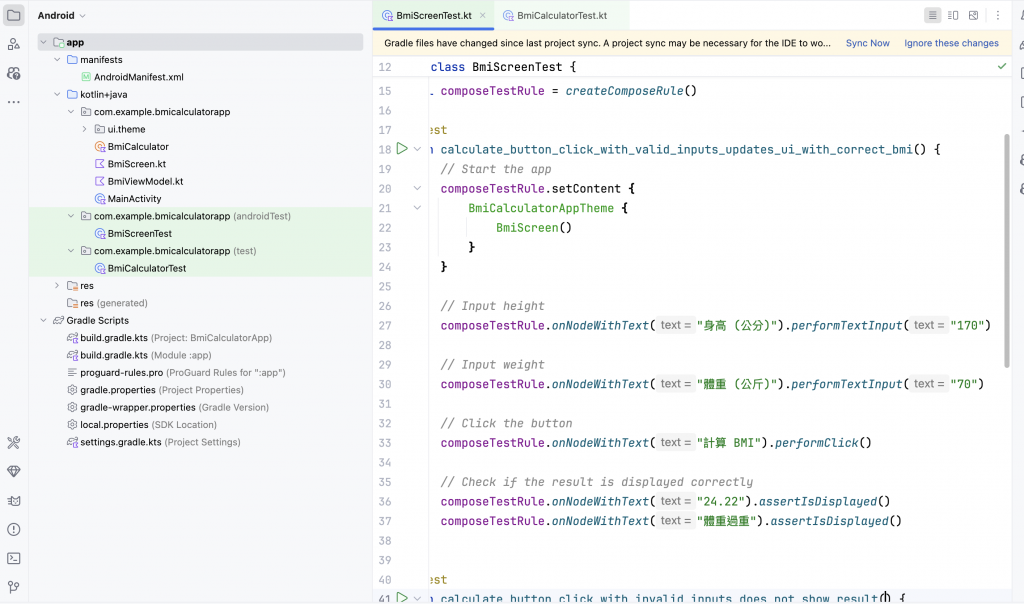Open the Terminal tool window
The height and width of the screenshot is (604, 1024).
pyautogui.click(x=13, y=558)
